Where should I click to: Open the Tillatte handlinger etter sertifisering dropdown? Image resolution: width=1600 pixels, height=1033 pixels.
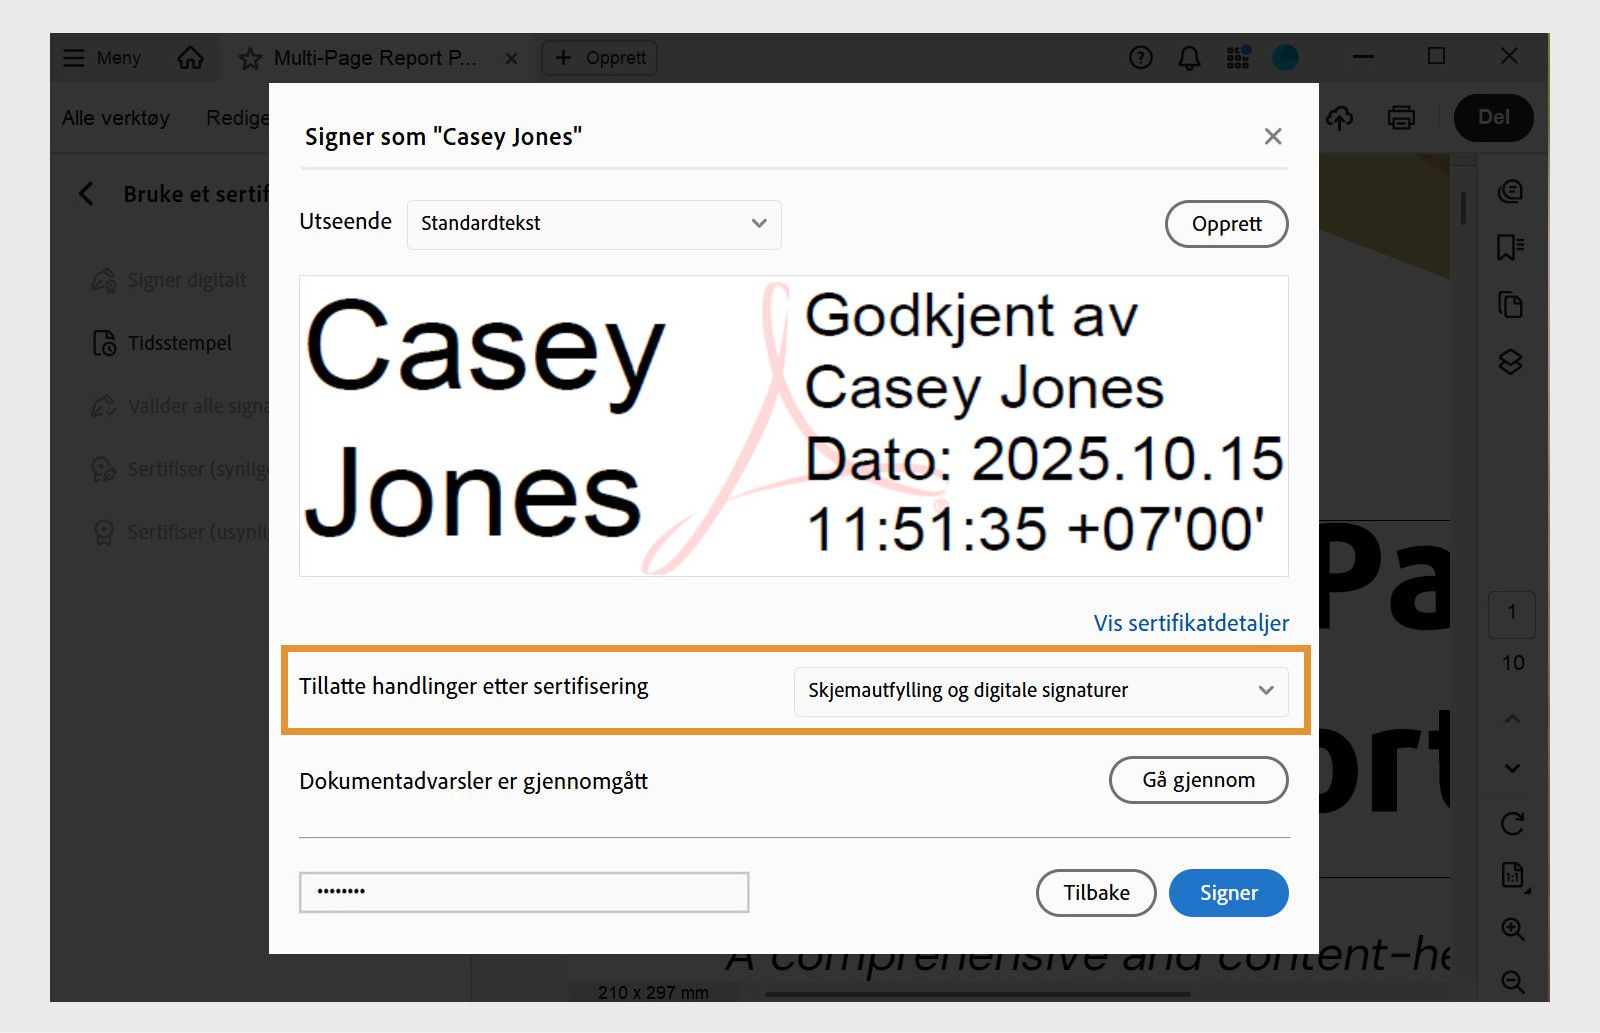pos(1041,690)
